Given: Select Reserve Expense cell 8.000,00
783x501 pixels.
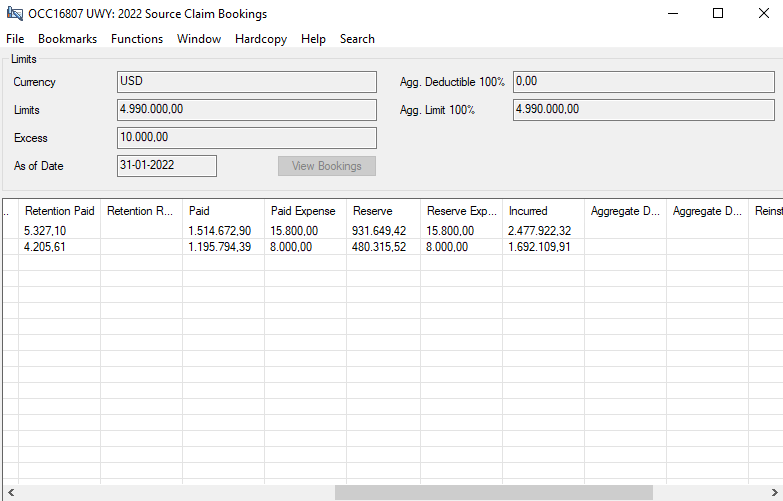Looking at the screenshot, I should pyautogui.click(x=461, y=247).
